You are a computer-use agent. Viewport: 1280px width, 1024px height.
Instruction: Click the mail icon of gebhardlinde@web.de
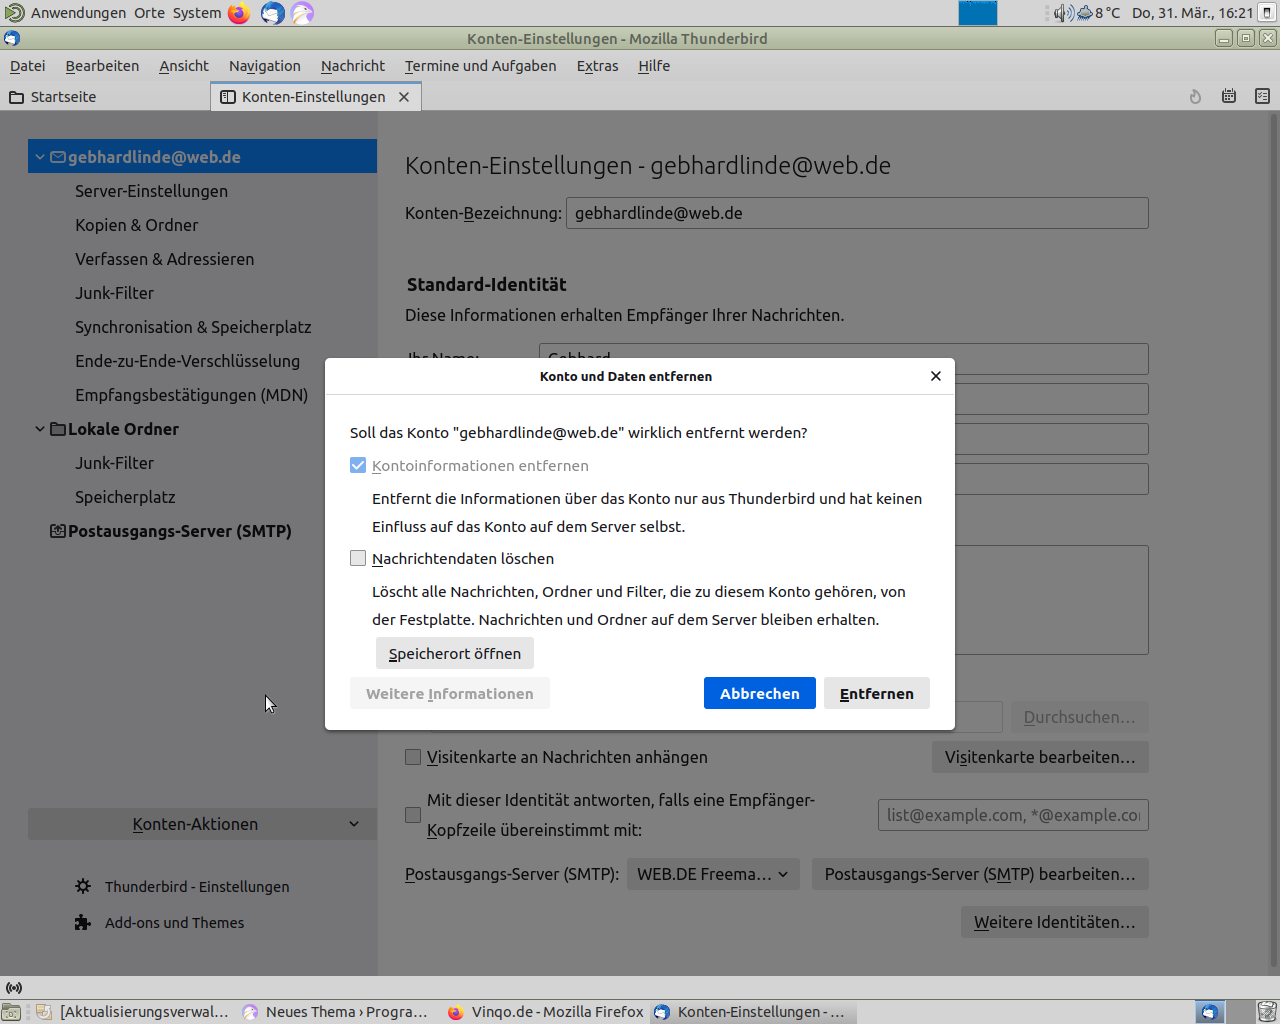(x=58, y=157)
